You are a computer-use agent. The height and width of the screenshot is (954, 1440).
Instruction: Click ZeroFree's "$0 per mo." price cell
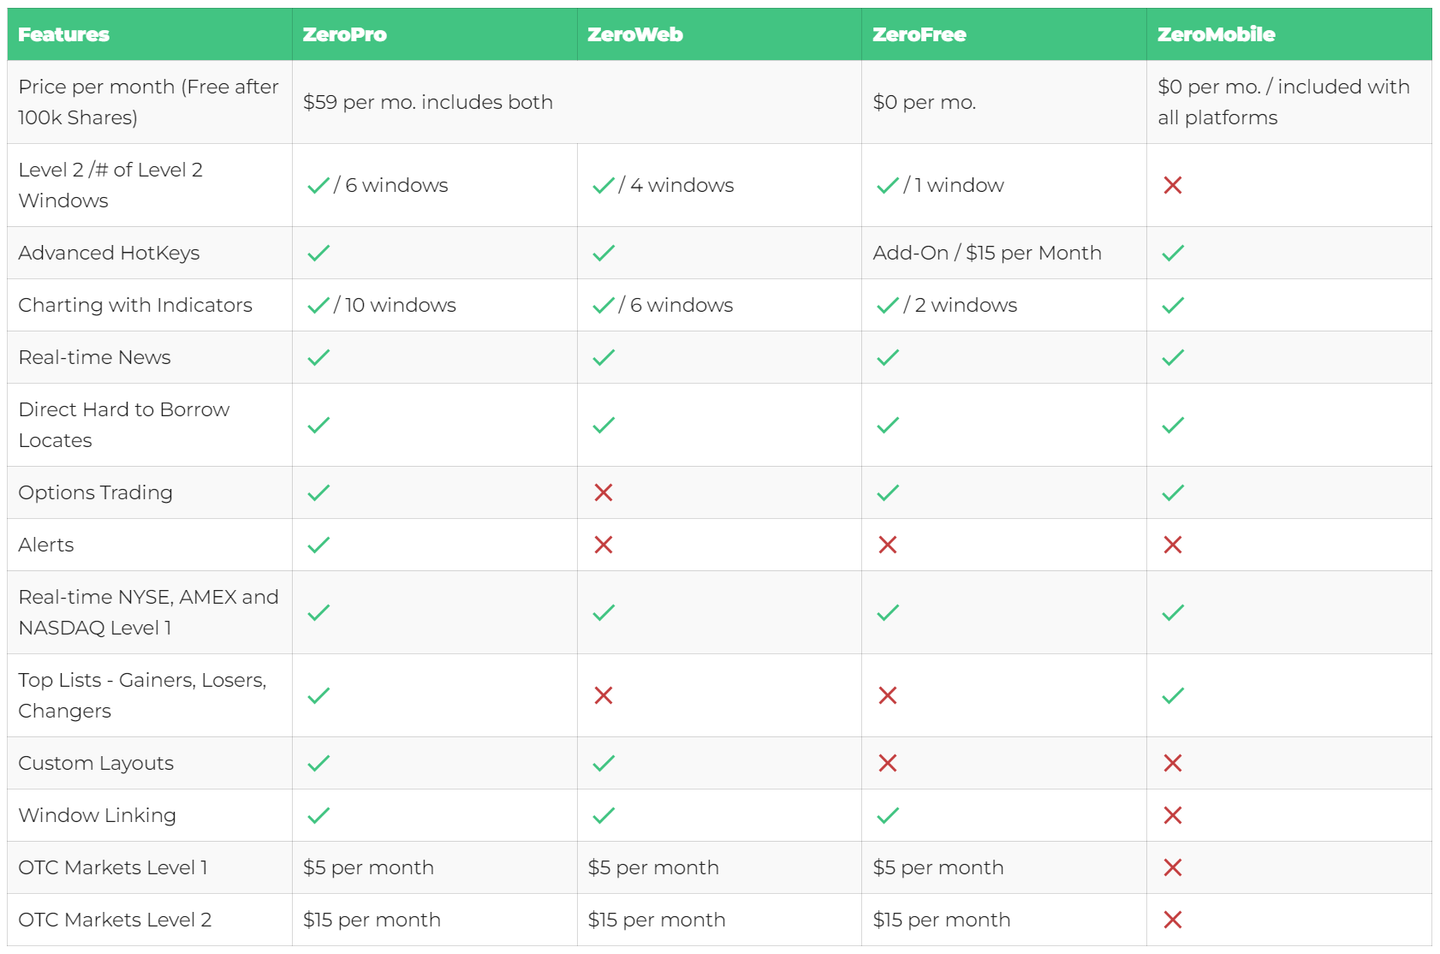point(924,102)
